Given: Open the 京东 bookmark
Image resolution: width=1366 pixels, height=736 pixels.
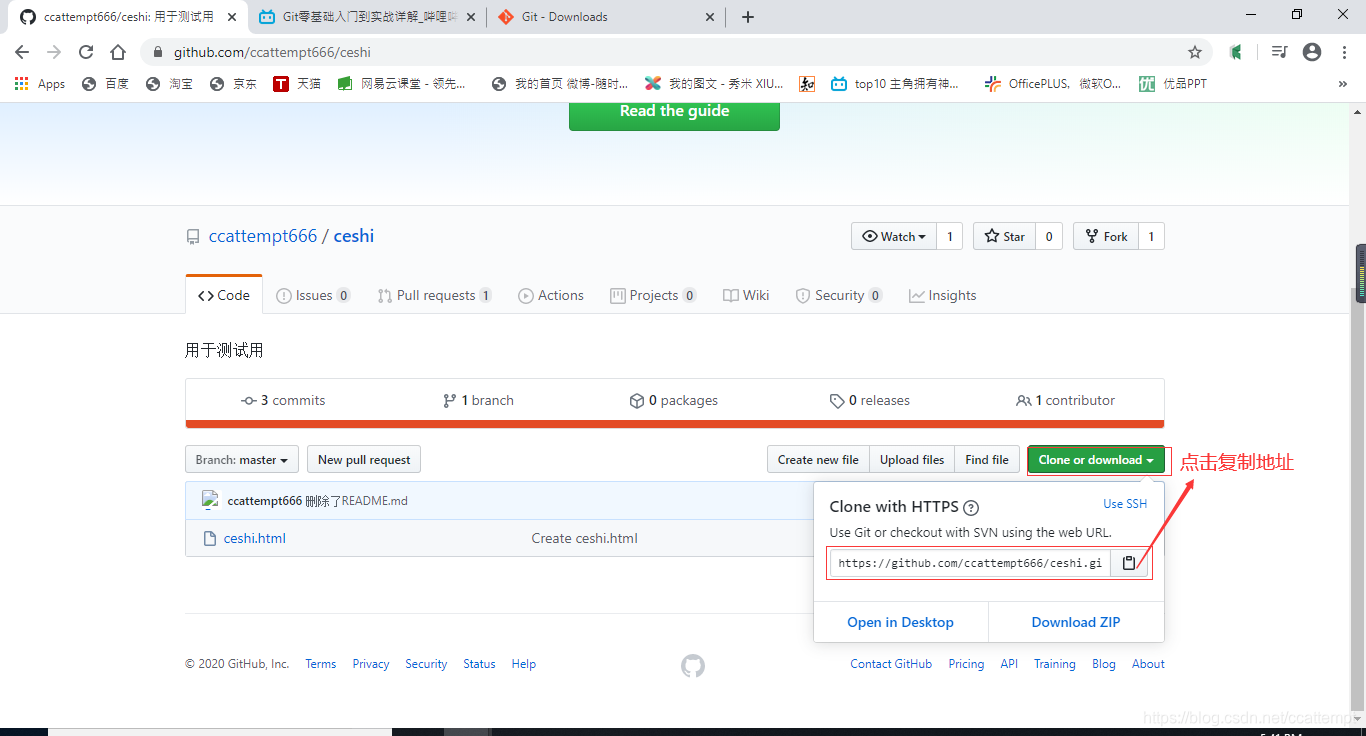Looking at the screenshot, I should coord(233,84).
